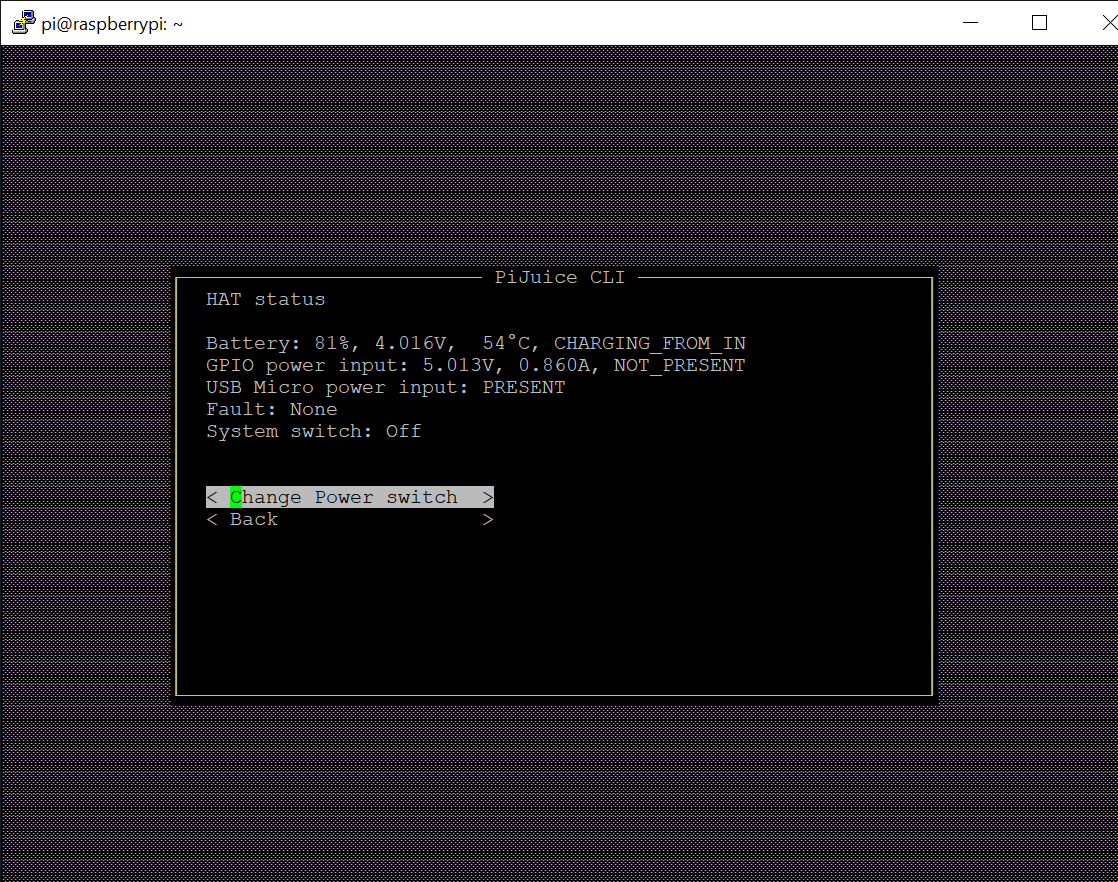Close the pi@raspberrypi terminal window

coord(1109,23)
